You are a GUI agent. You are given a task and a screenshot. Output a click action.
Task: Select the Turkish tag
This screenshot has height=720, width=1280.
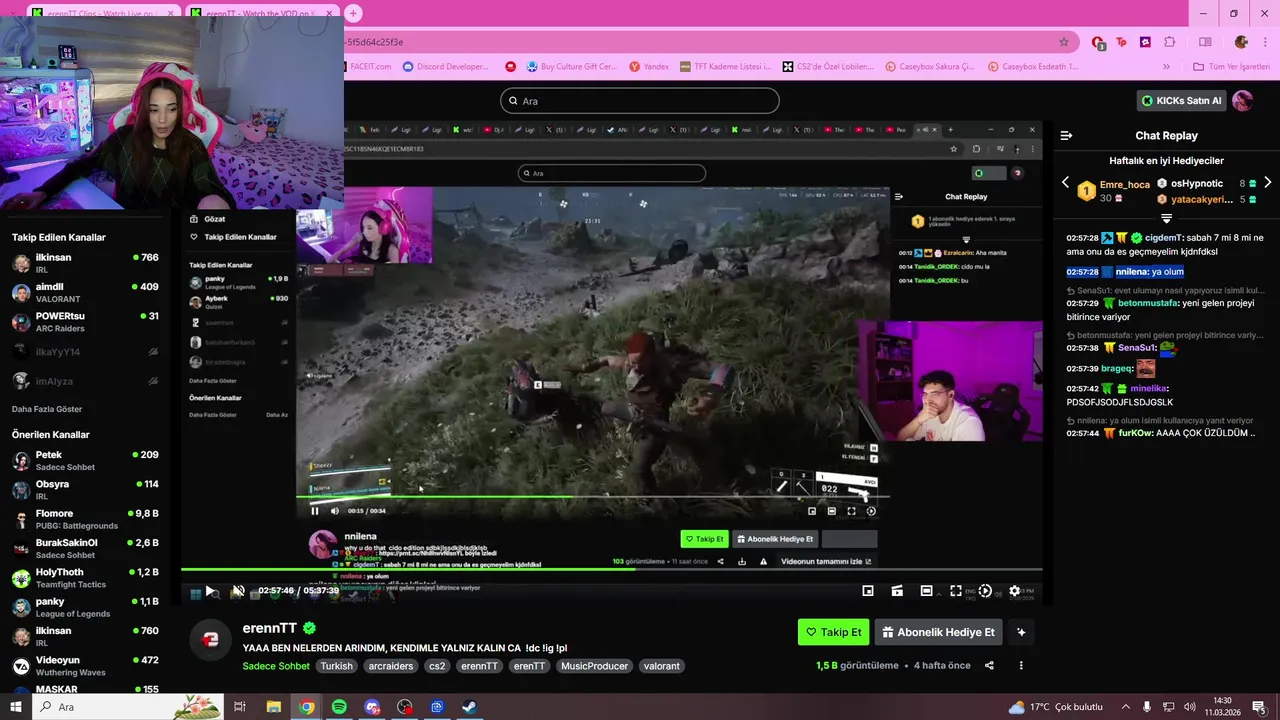pos(336,666)
